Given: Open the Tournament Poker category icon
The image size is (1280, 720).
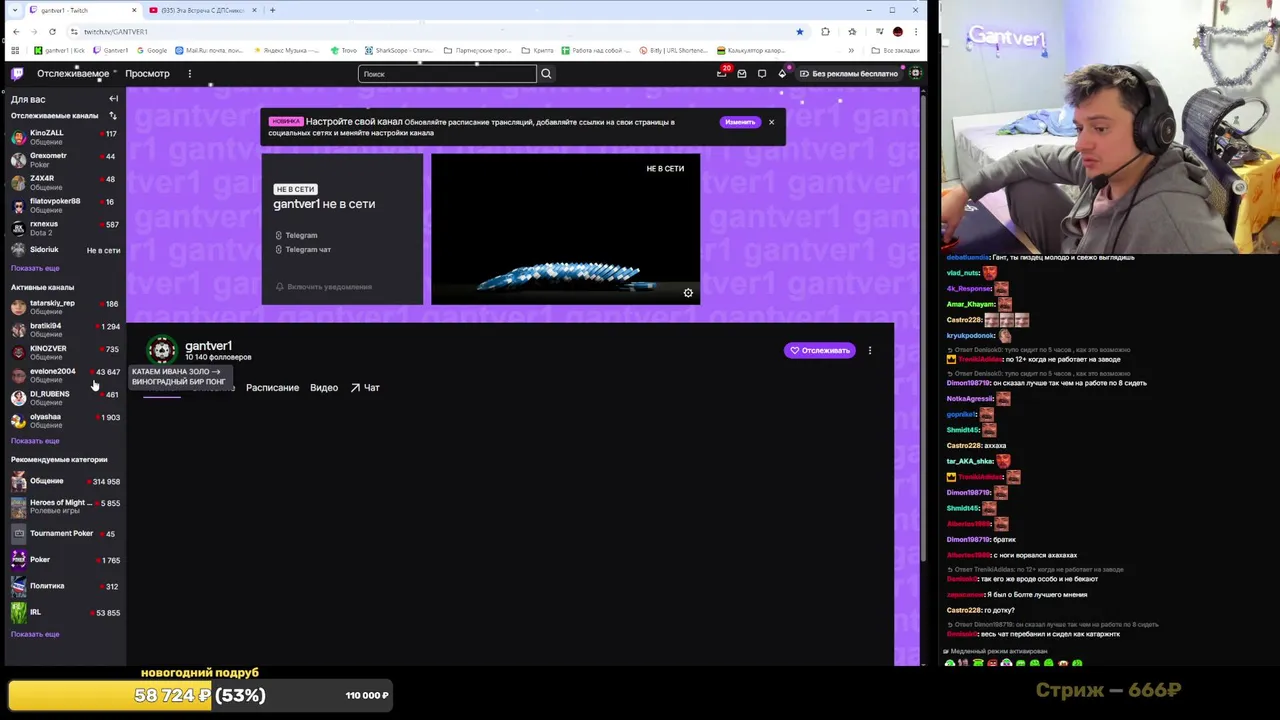Looking at the screenshot, I should pos(18,533).
